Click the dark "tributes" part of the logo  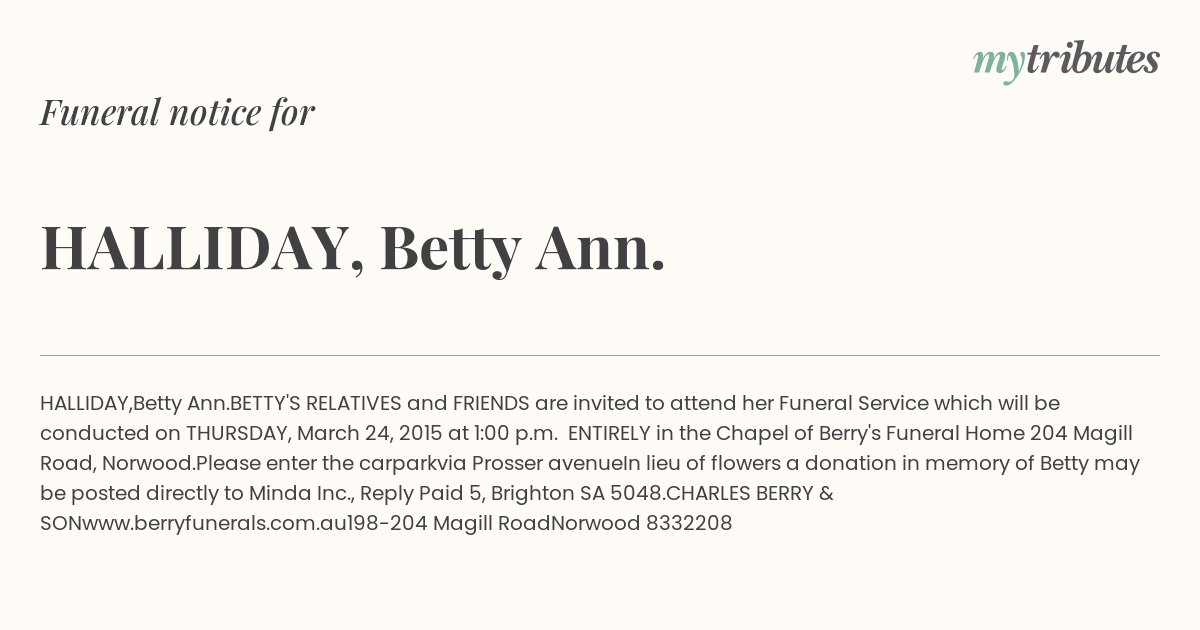(1092, 59)
